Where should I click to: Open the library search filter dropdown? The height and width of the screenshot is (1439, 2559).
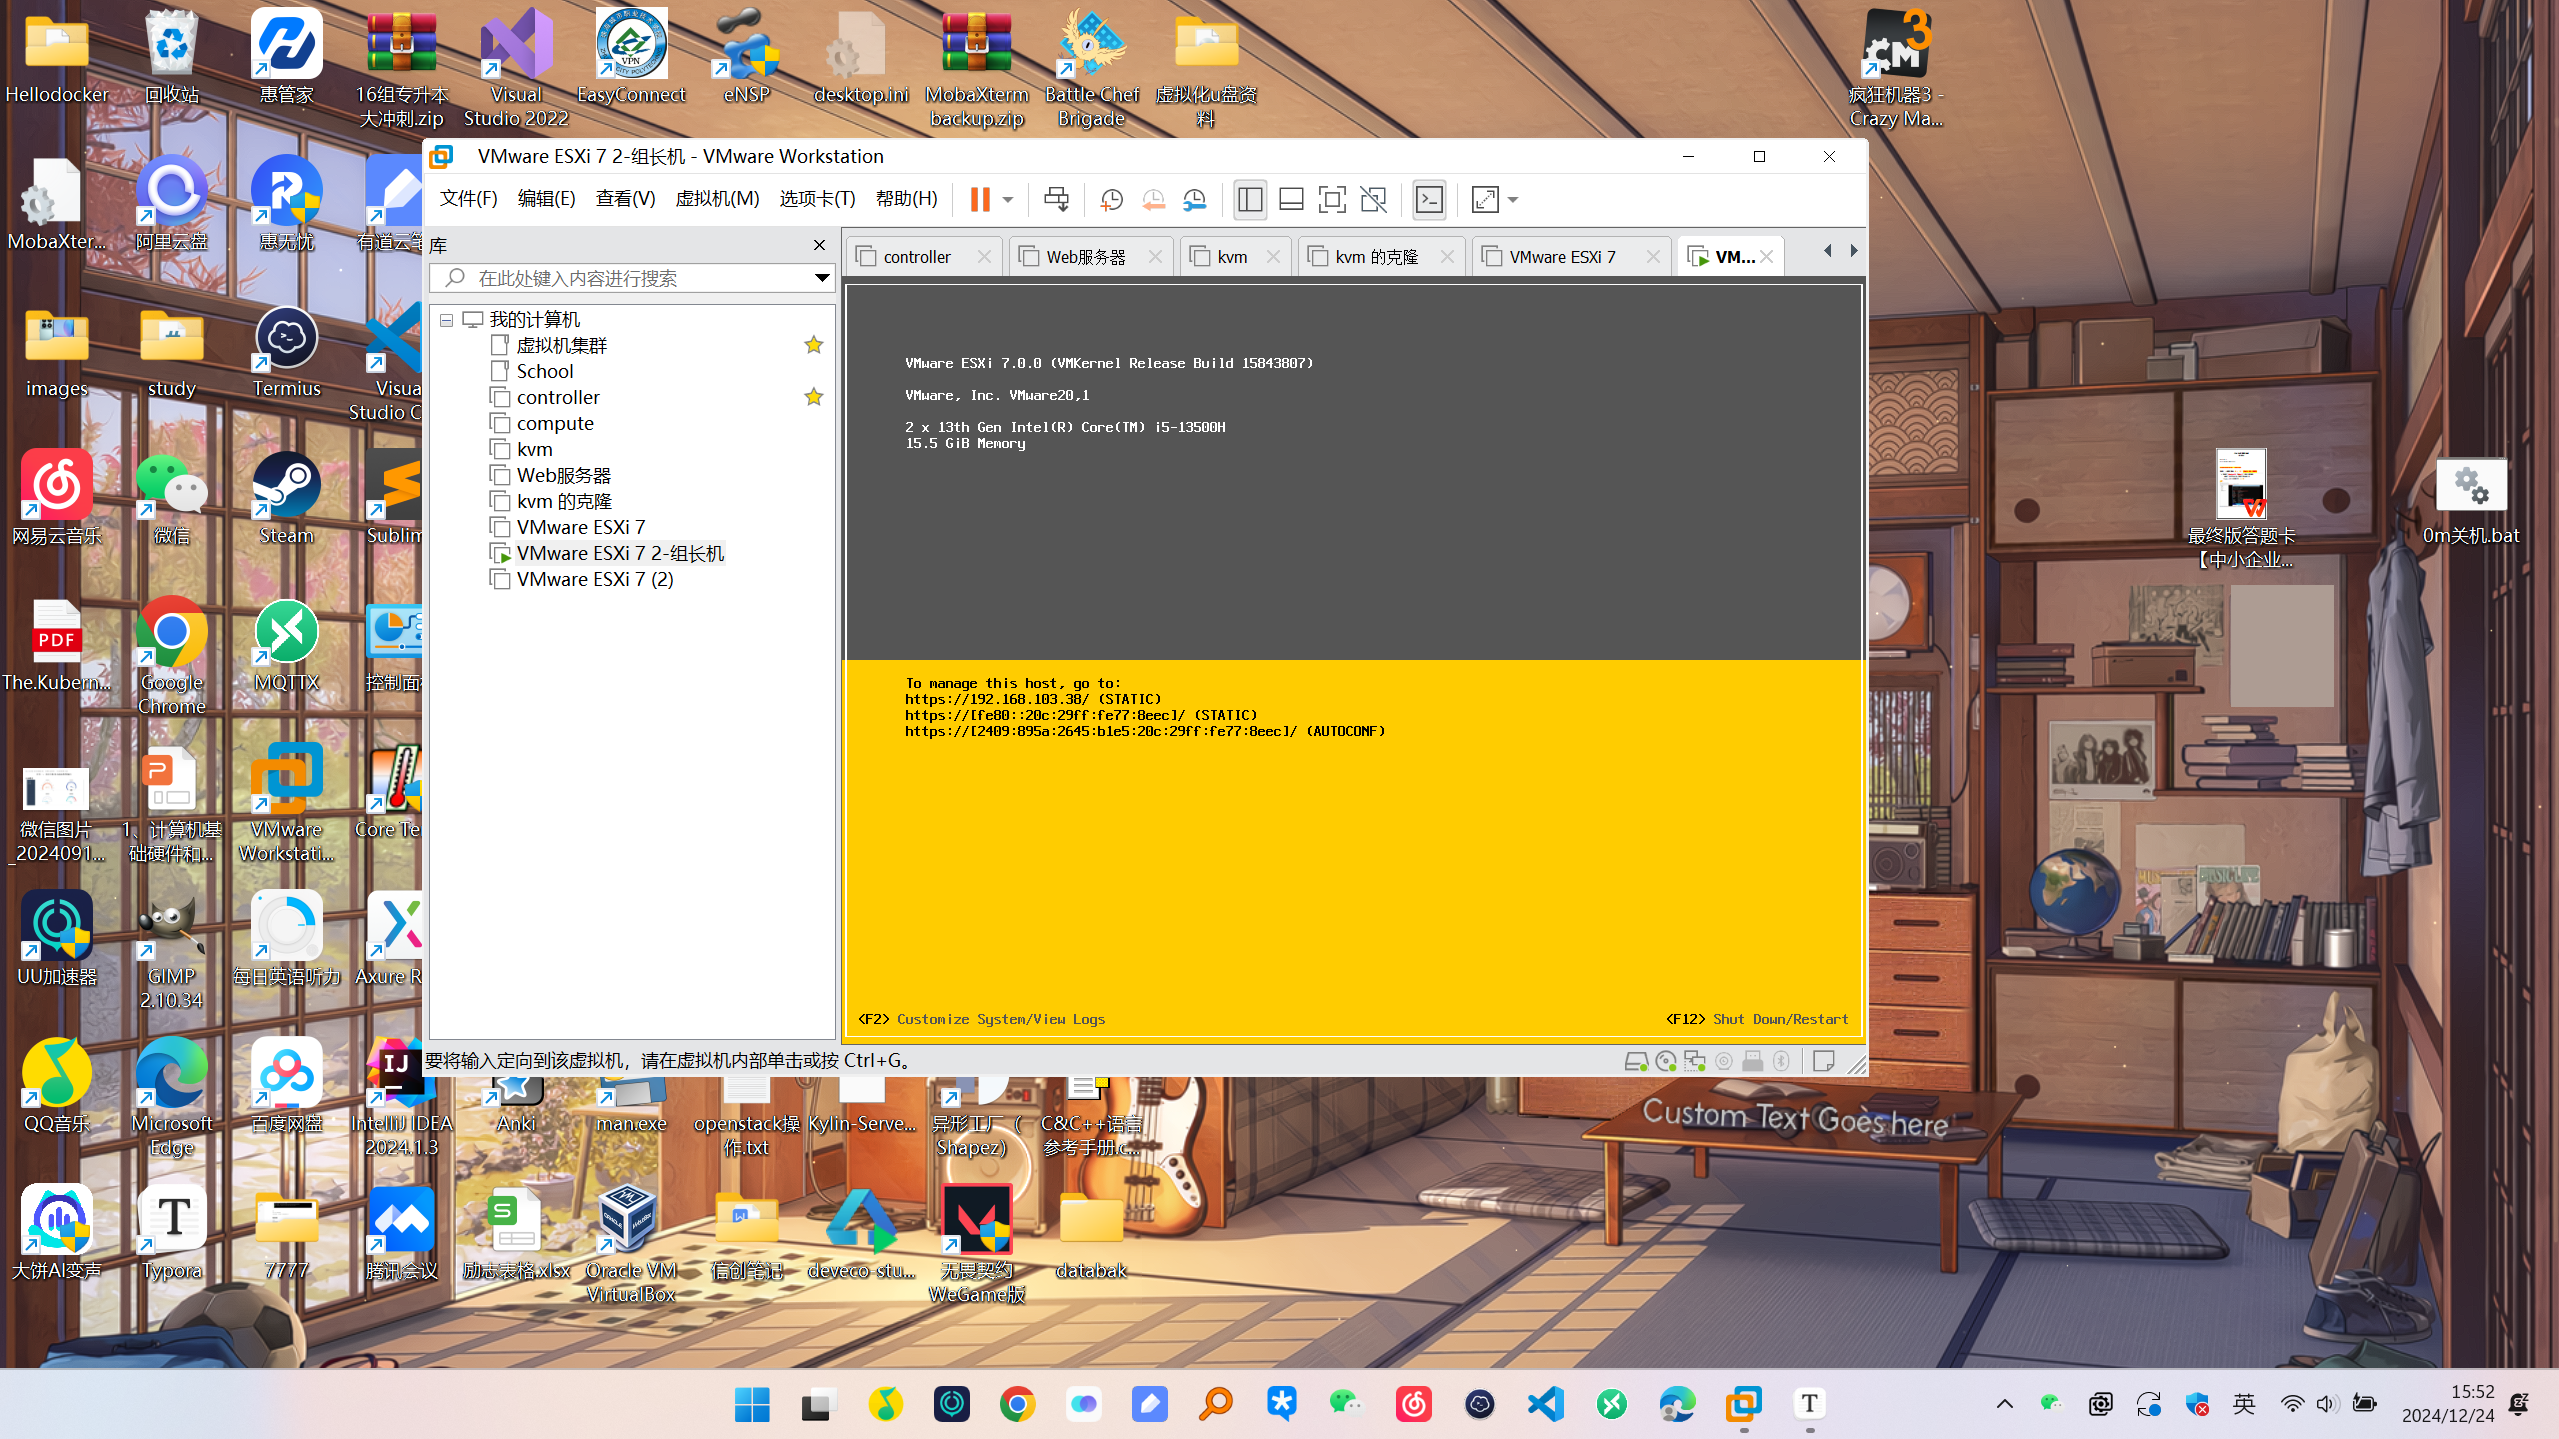point(822,278)
